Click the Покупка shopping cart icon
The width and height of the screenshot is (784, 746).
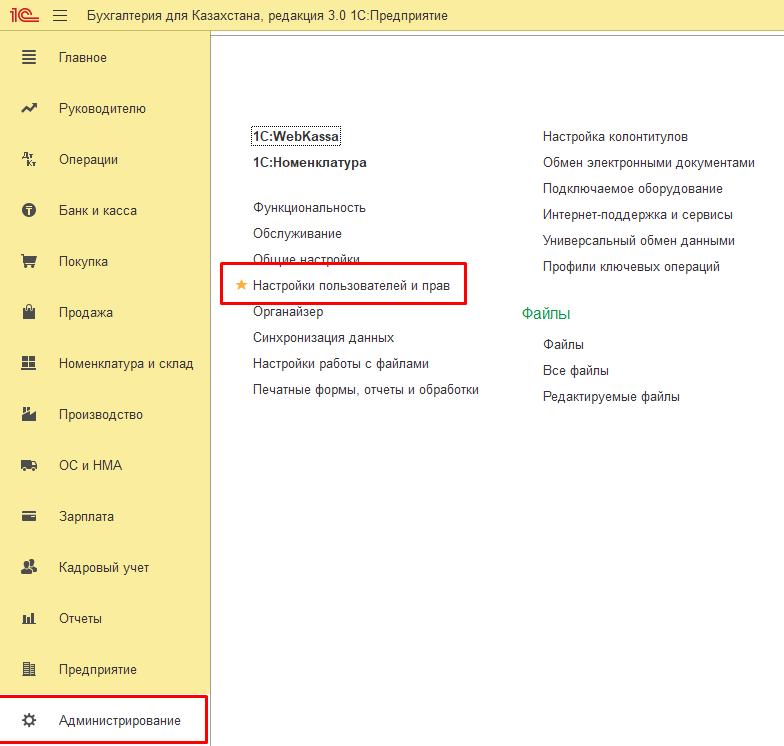click(29, 262)
